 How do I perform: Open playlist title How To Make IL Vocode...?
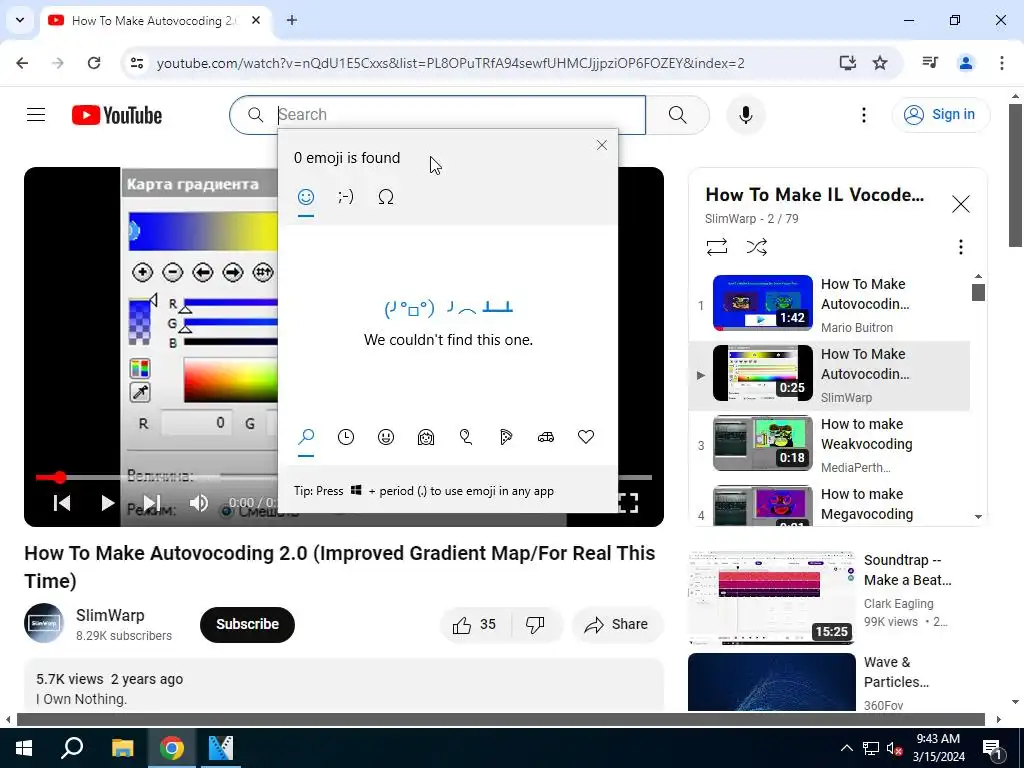814,195
